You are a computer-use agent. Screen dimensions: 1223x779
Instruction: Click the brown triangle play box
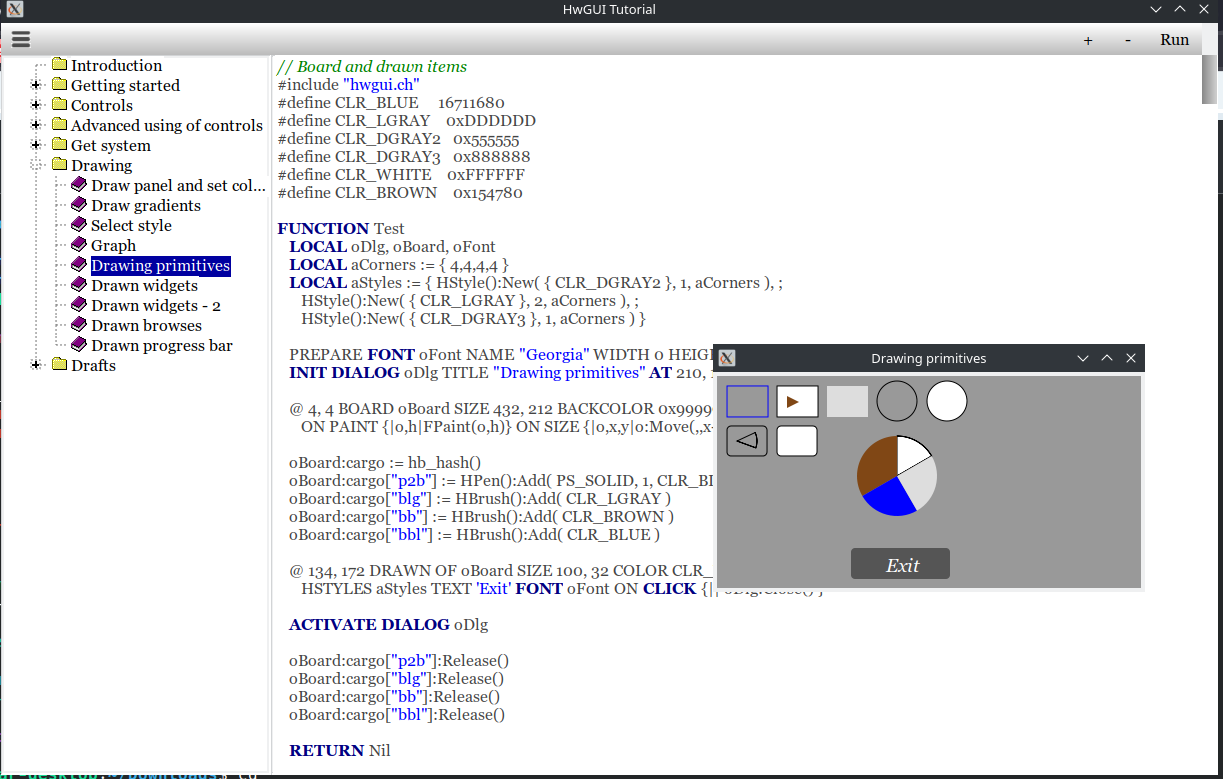[x=797, y=401]
